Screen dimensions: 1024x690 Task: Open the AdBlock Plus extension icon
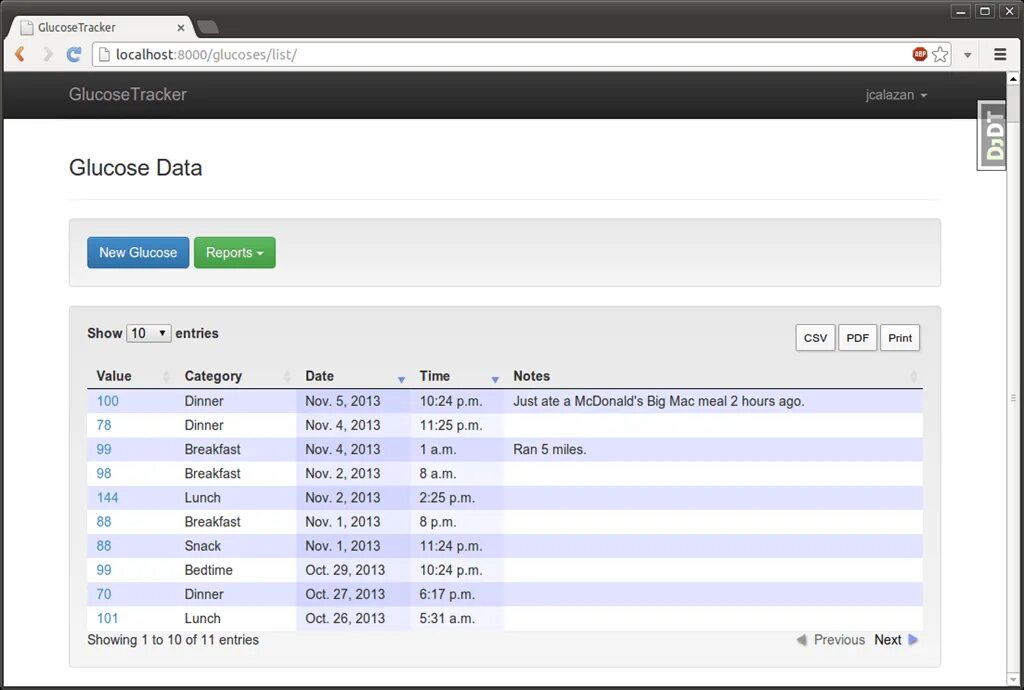pyautogui.click(x=920, y=54)
